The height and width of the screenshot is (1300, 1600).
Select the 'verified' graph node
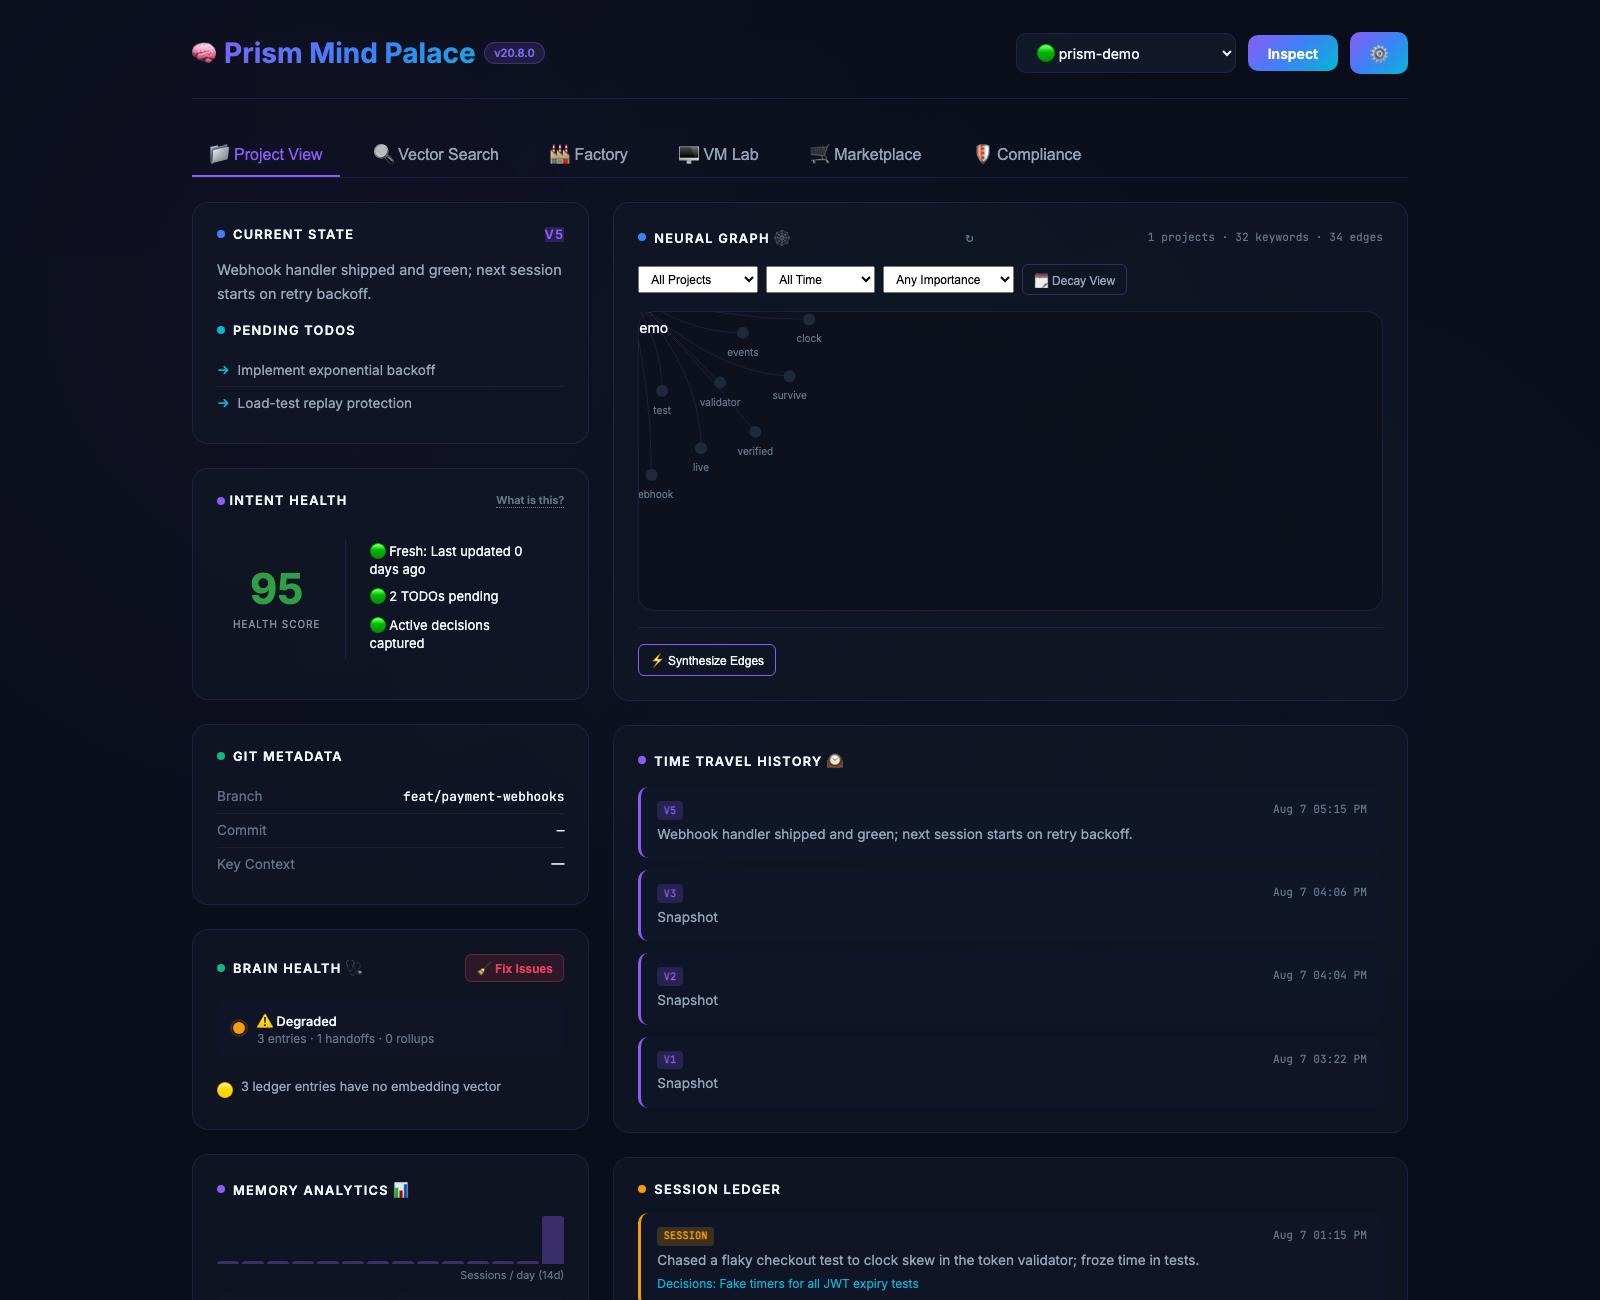click(755, 432)
